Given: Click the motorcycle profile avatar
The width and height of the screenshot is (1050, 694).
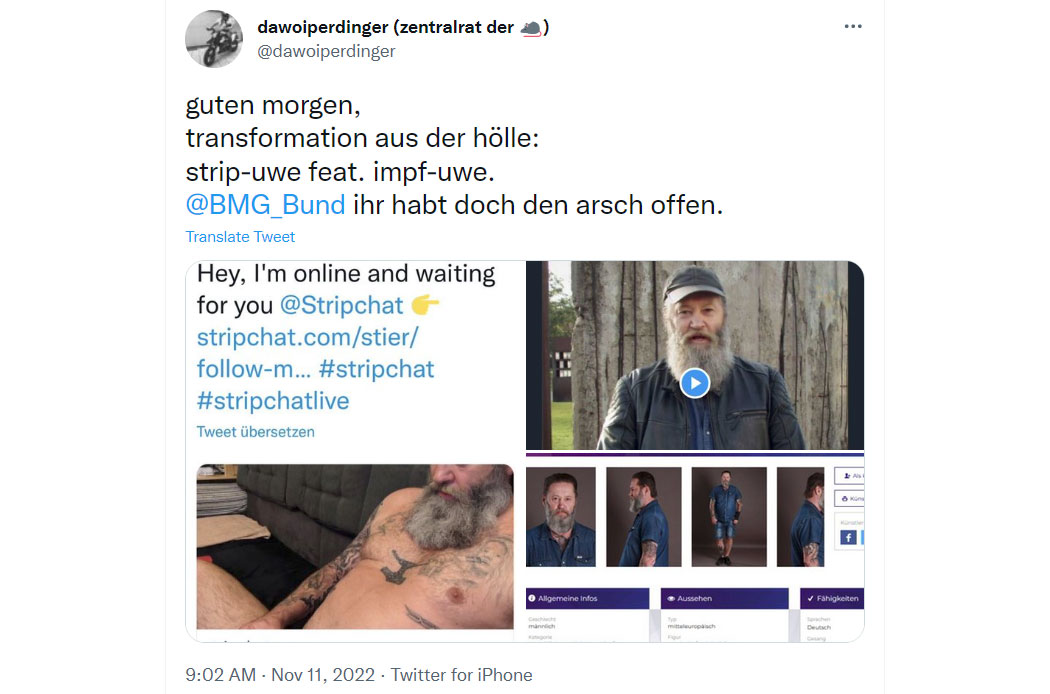Looking at the screenshot, I should click(214, 39).
